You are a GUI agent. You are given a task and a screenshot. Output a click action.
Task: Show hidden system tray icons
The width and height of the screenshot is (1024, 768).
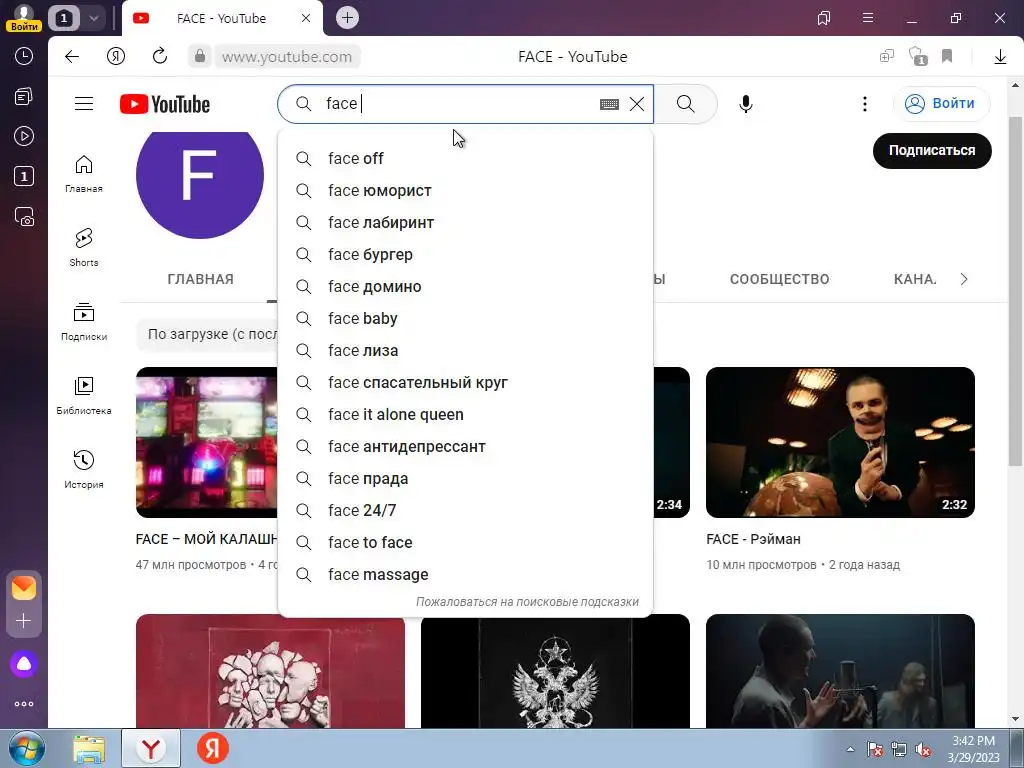850,749
